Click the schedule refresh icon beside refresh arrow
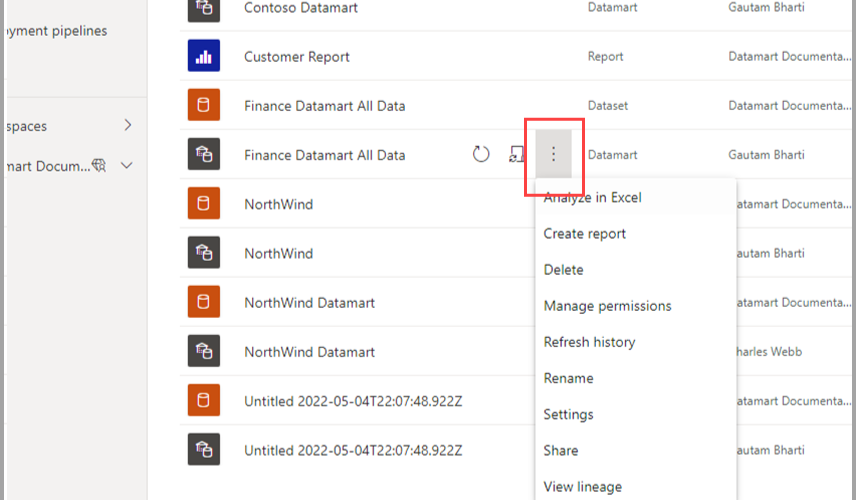Image resolution: width=856 pixels, height=500 pixels. 516,154
